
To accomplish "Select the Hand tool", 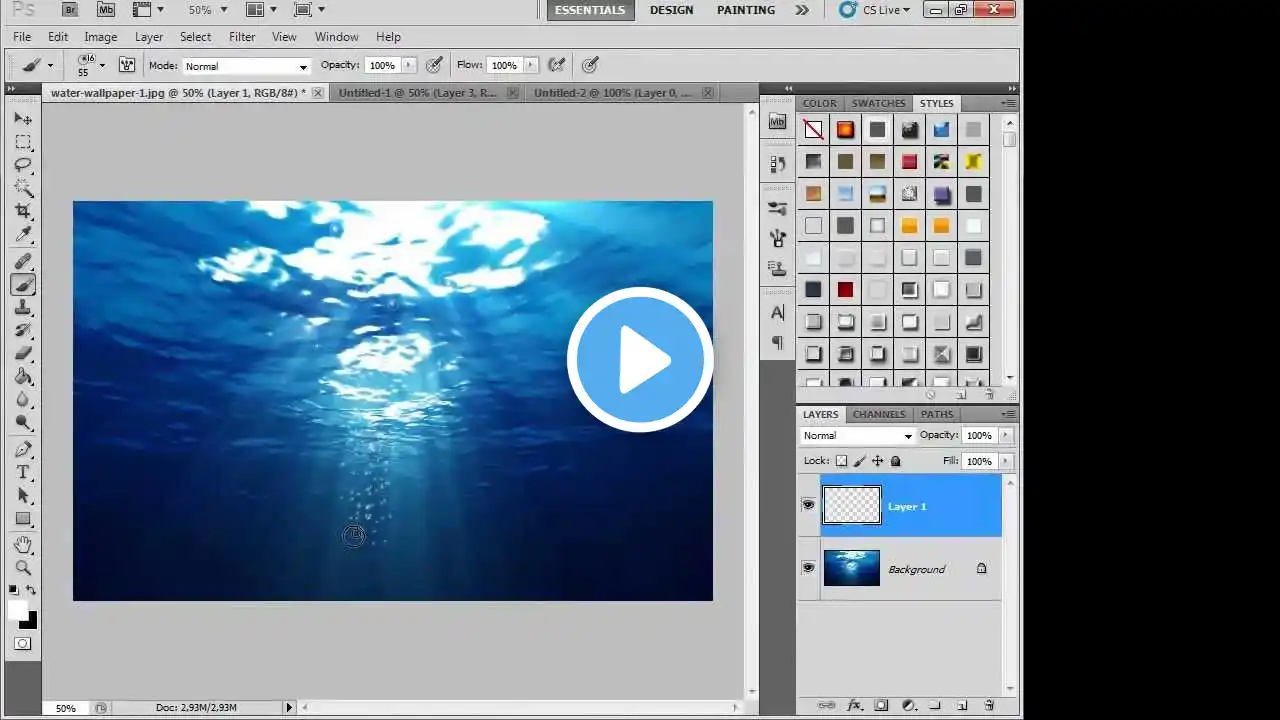I will [23, 545].
